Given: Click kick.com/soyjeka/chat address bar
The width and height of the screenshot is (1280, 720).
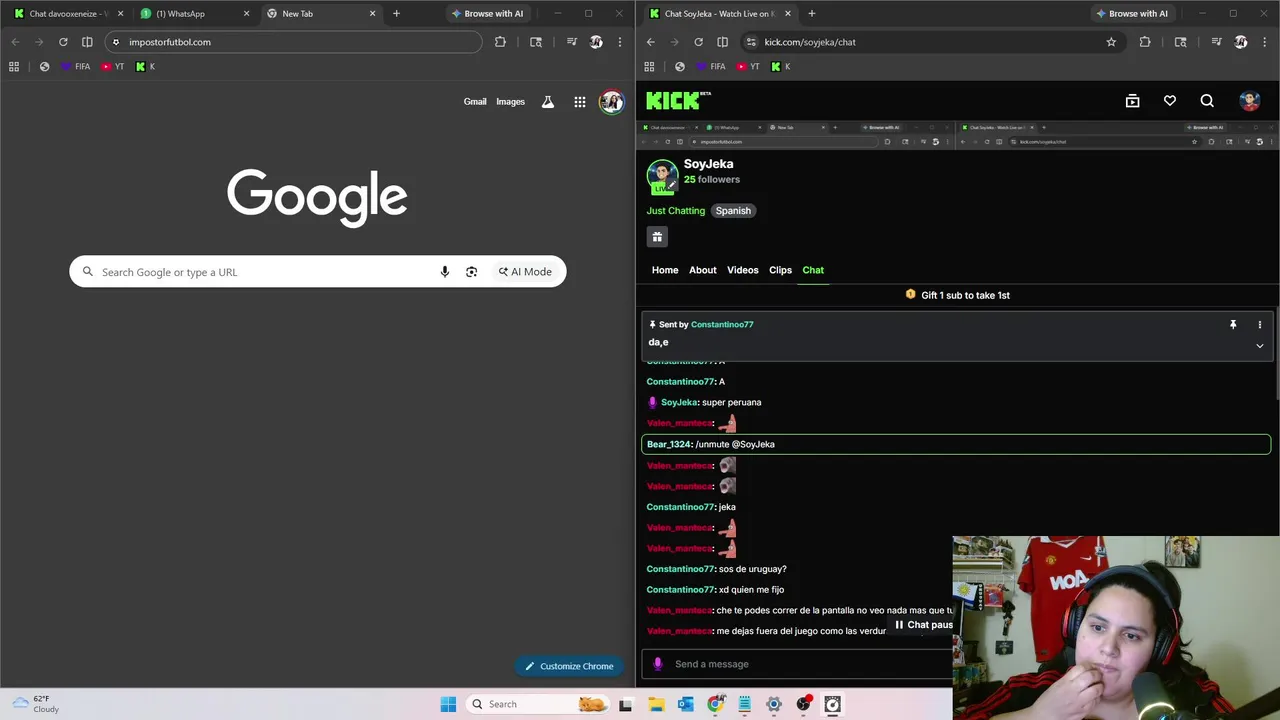Looking at the screenshot, I should tap(933, 42).
